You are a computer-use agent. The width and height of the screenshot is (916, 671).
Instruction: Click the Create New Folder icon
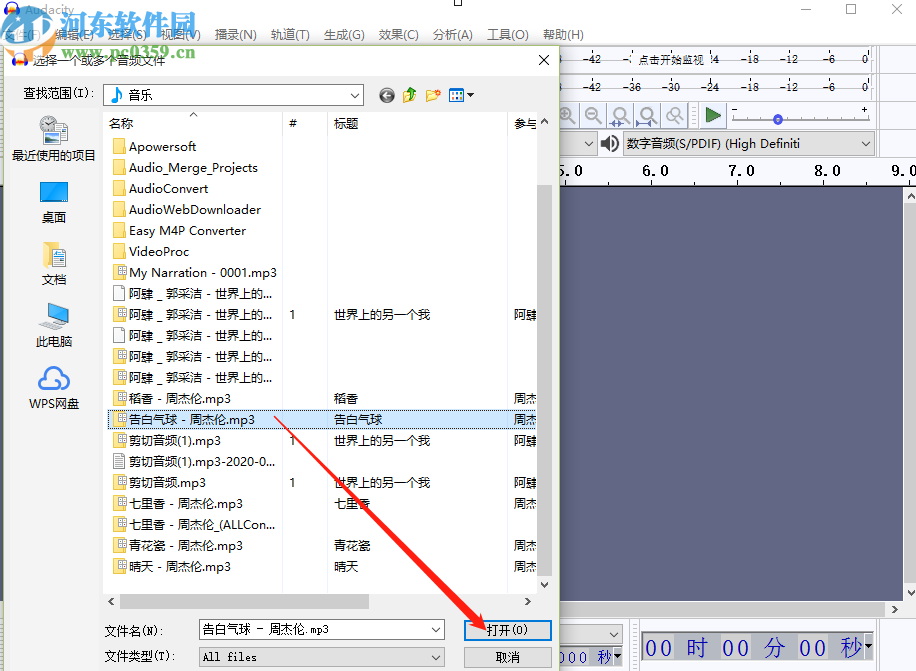point(433,95)
